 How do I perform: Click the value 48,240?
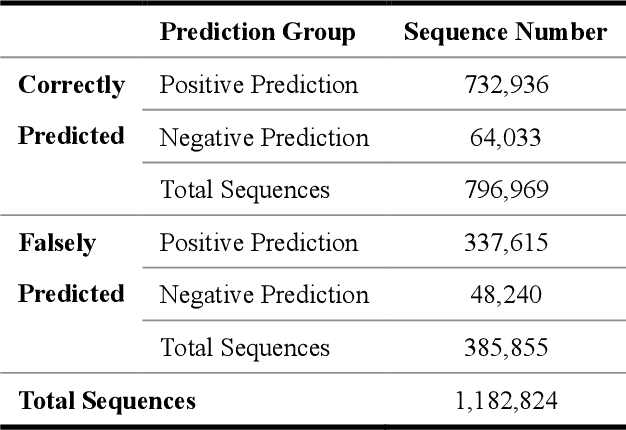pyautogui.click(x=506, y=295)
